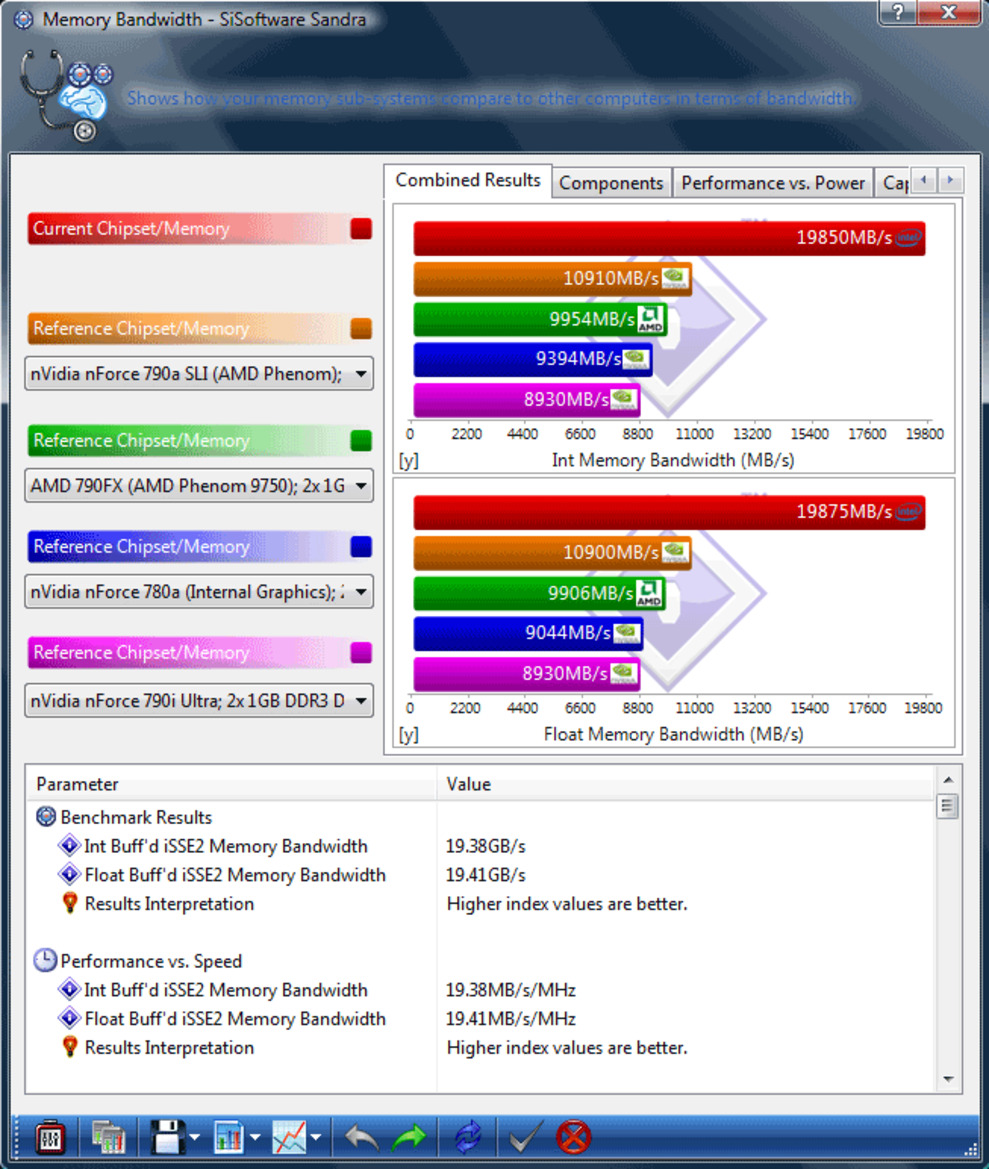
Task: Open the line graph icon dropdown arrow
Action: [x=315, y=1138]
